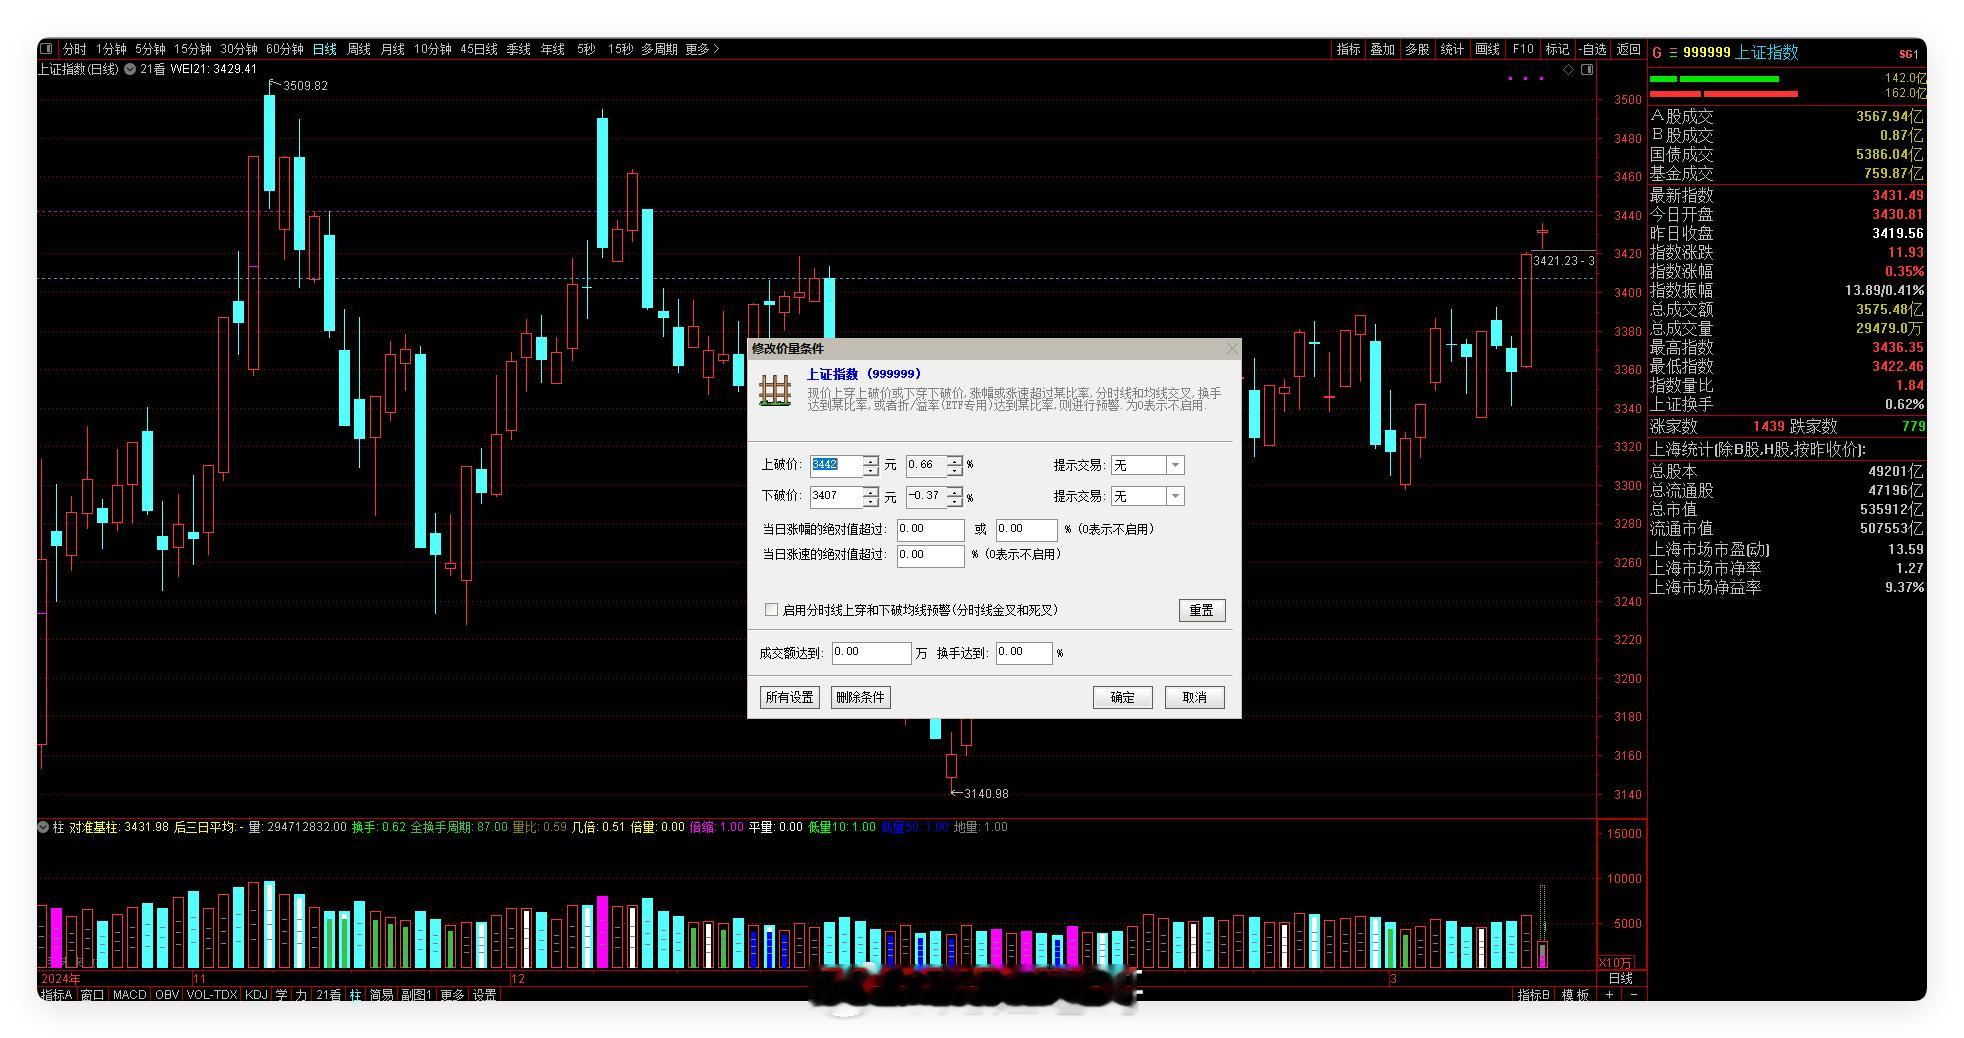The width and height of the screenshot is (1964, 1038).
Task: Open indicator dropdown next to 上证指数(日线)
Action: tap(130, 69)
